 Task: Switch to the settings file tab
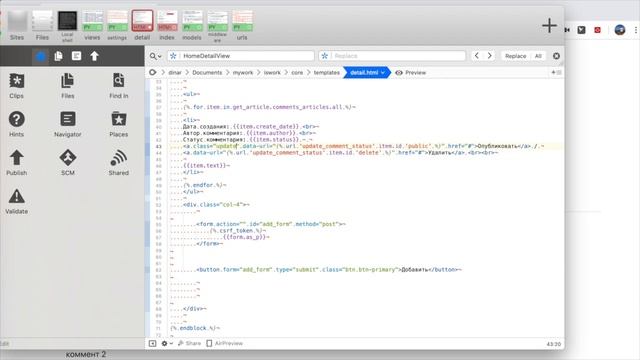point(117,26)
